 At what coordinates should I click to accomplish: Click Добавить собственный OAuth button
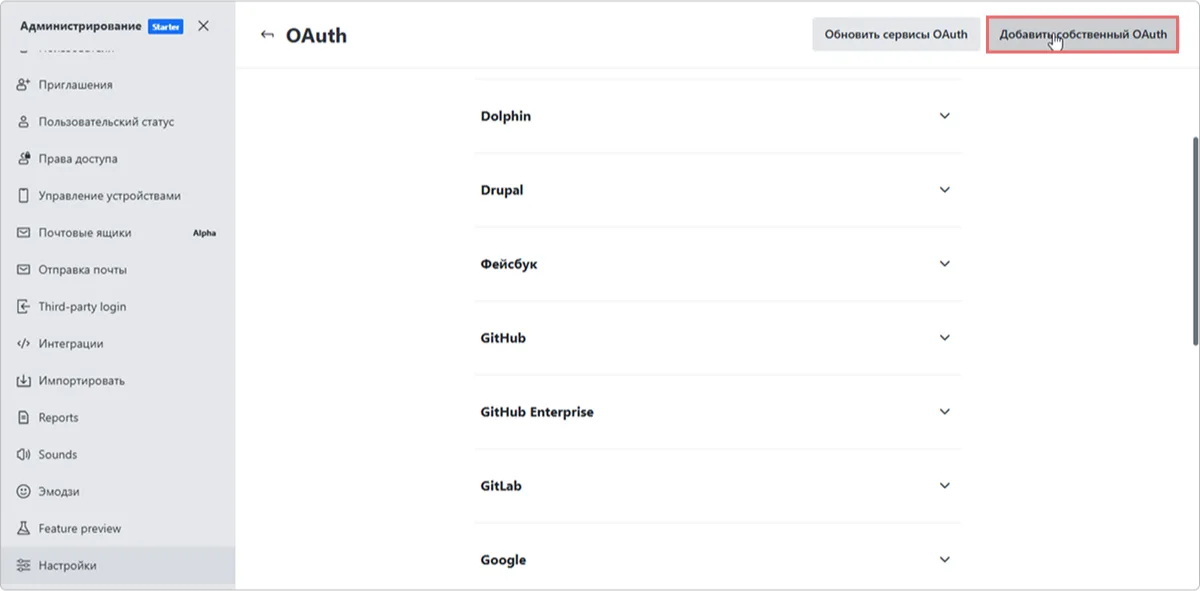coord(1082,35)
